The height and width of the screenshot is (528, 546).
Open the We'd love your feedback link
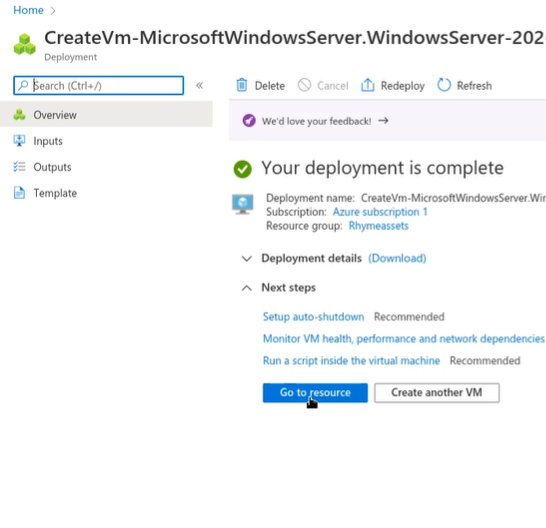(316, 121)
